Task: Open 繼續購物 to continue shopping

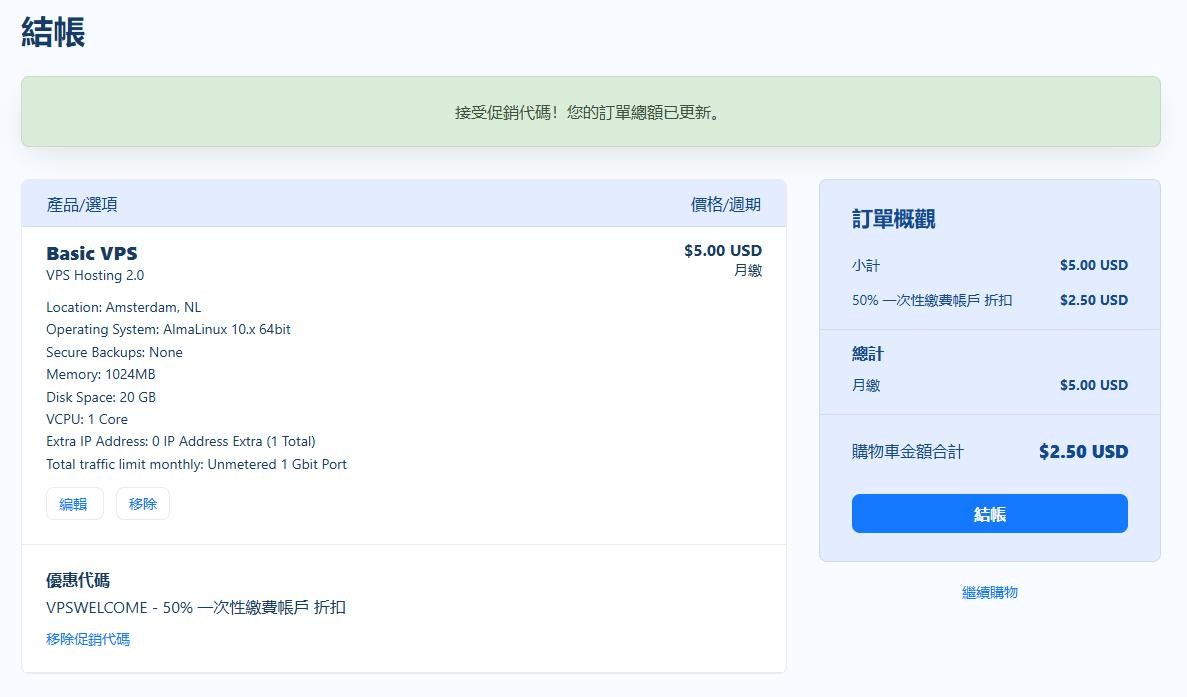Action: tap(989, 591)
